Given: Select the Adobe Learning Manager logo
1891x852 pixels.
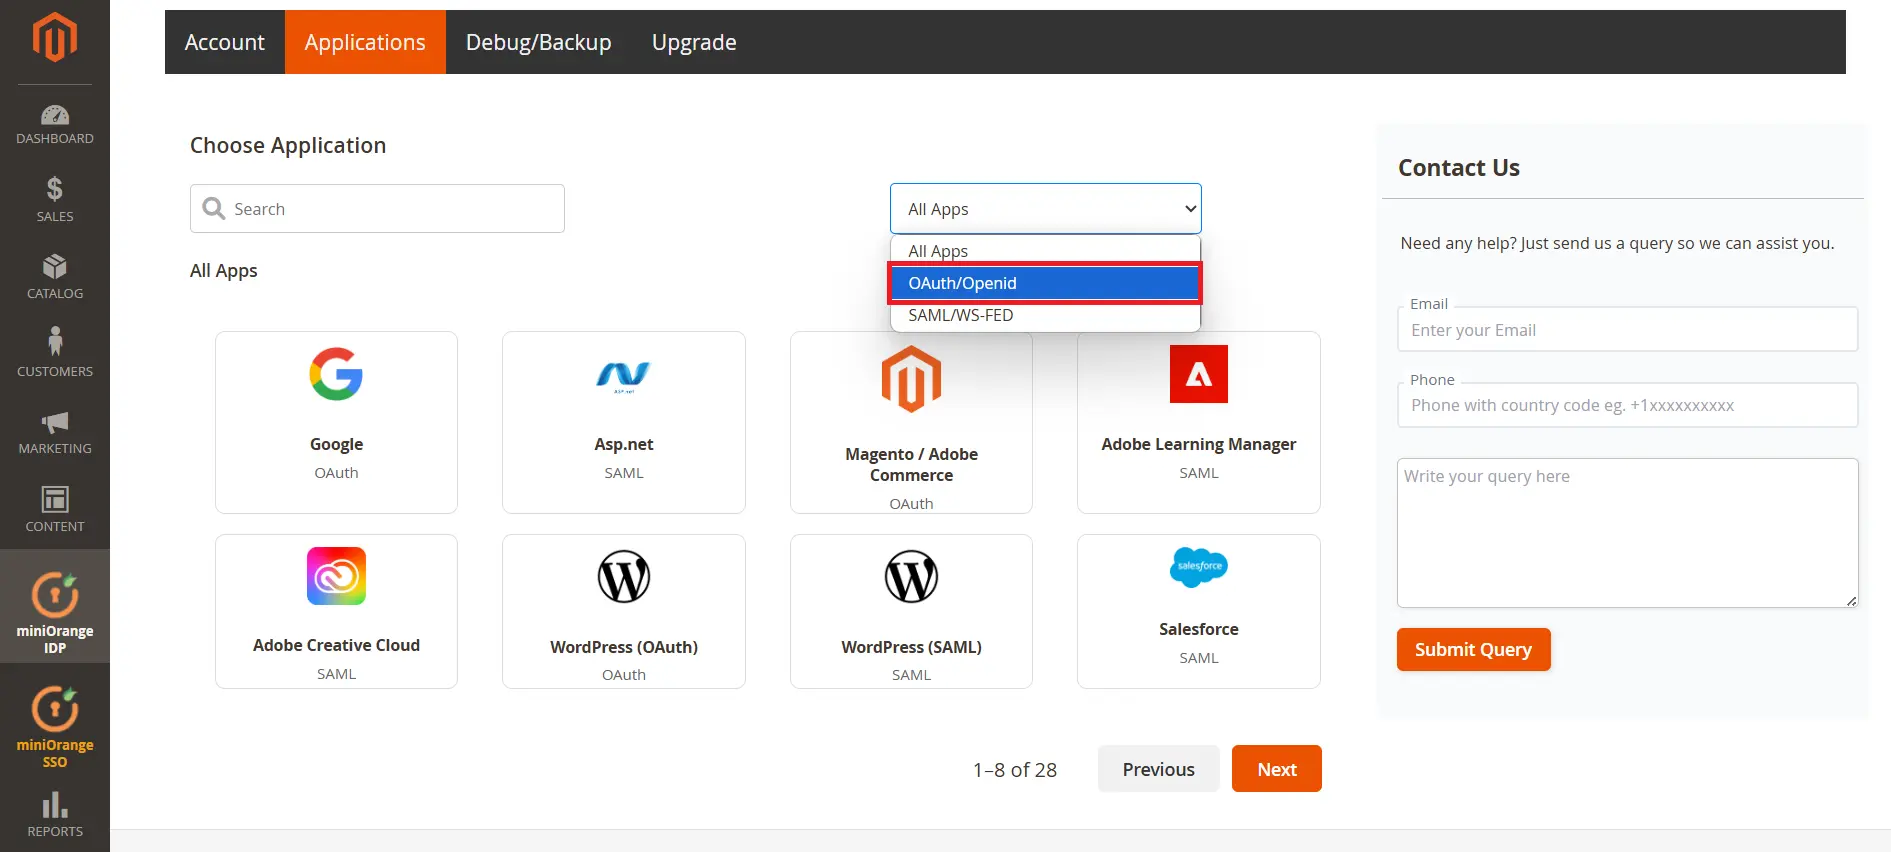Looking at the screenshot, I should pos(1198,374).
